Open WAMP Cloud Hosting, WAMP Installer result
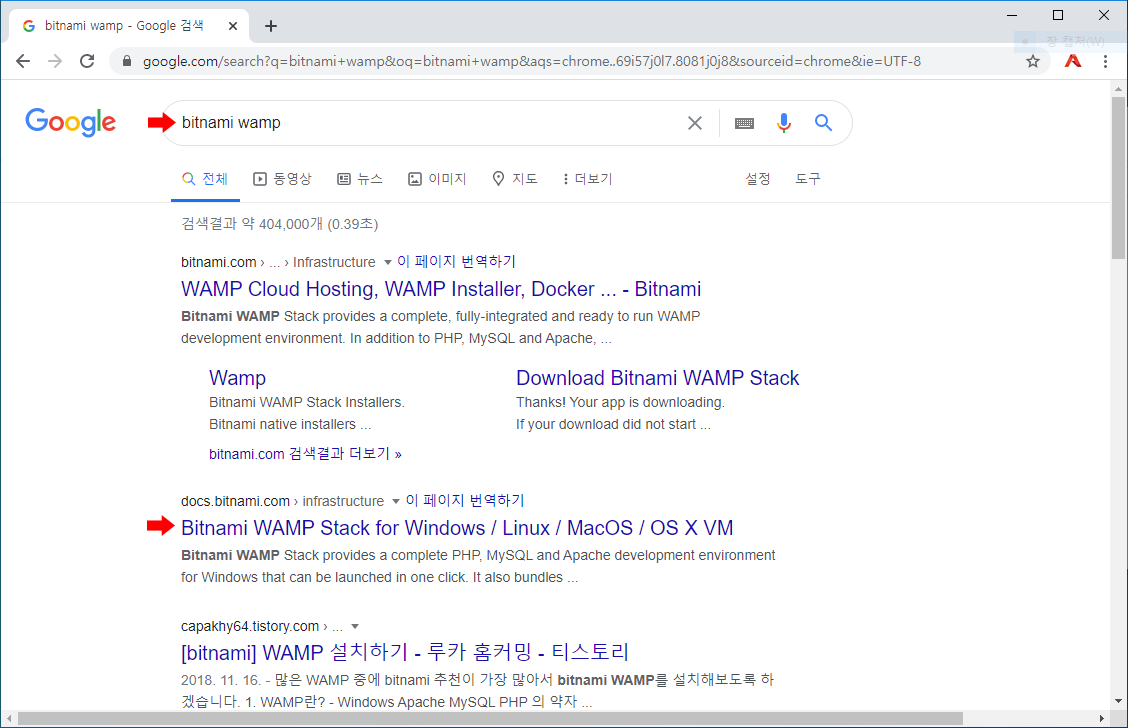This screenshot has height=728, width=1128. pos(441,289)
